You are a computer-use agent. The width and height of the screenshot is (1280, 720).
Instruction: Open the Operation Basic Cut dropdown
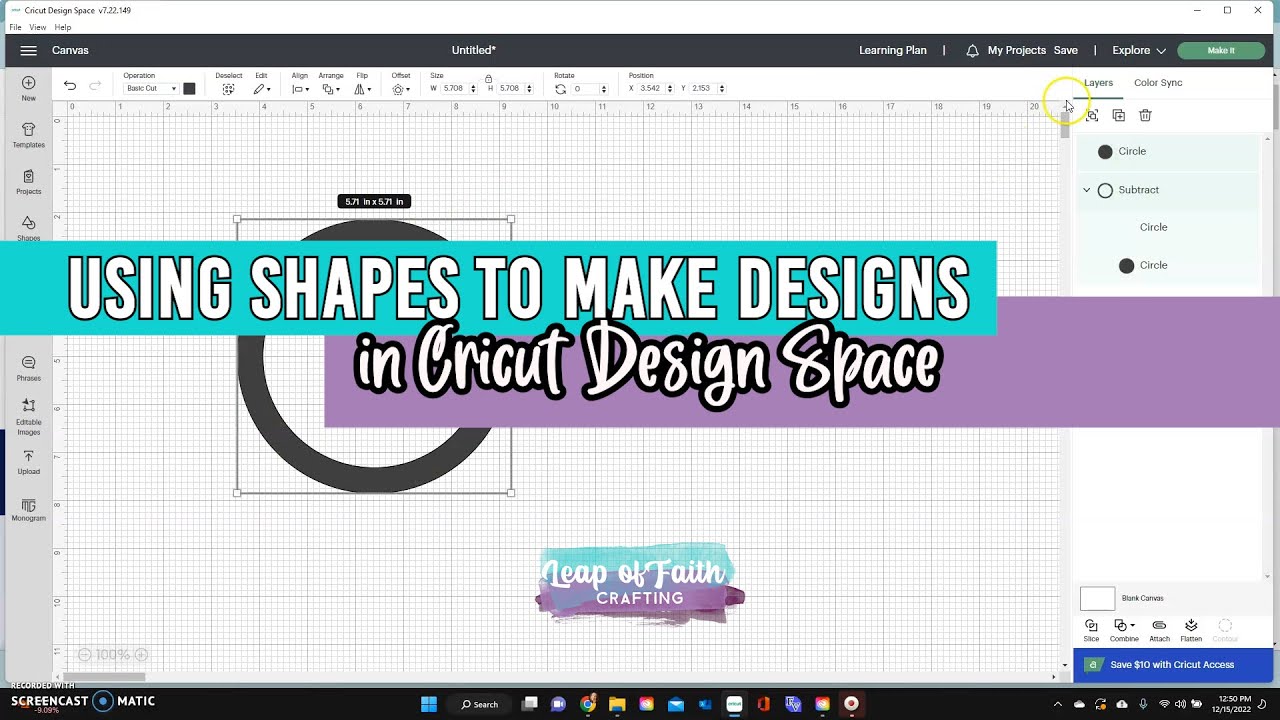click(x=151, y=89)
